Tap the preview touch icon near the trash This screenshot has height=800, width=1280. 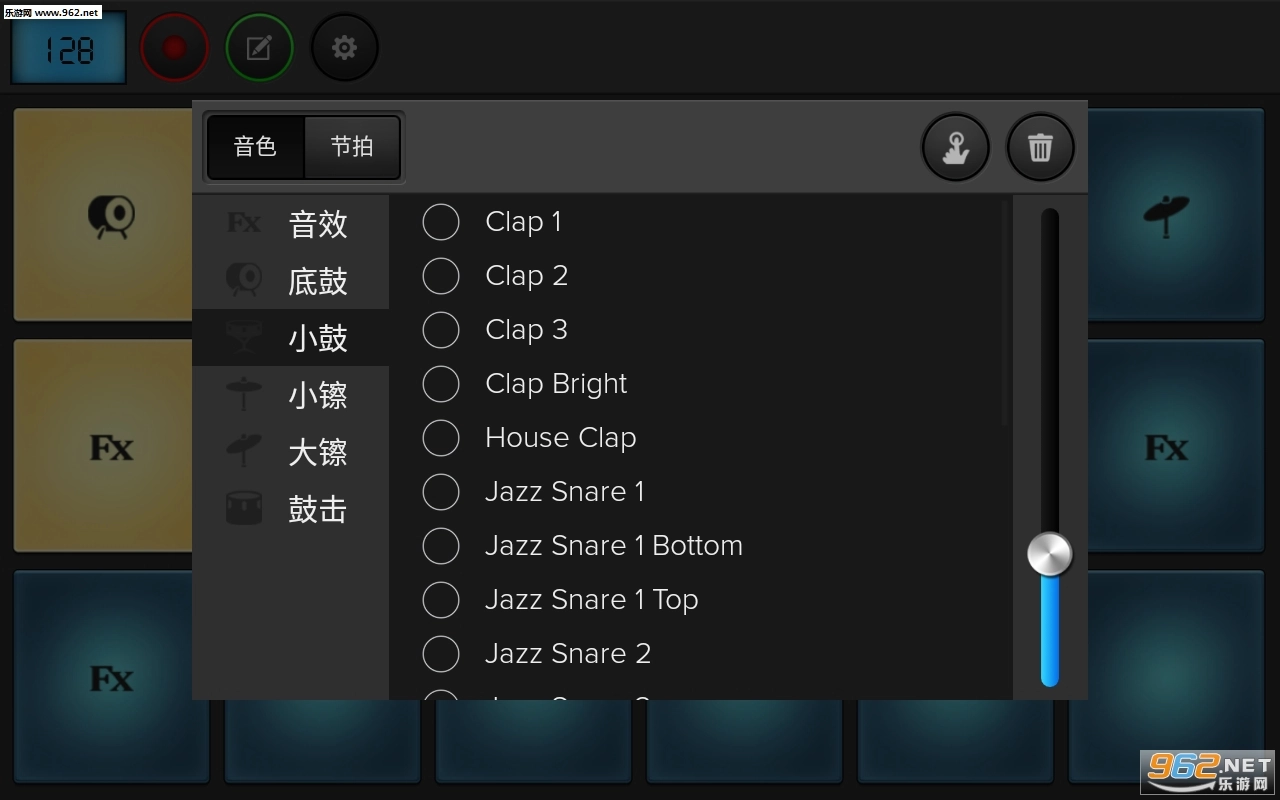955,146
